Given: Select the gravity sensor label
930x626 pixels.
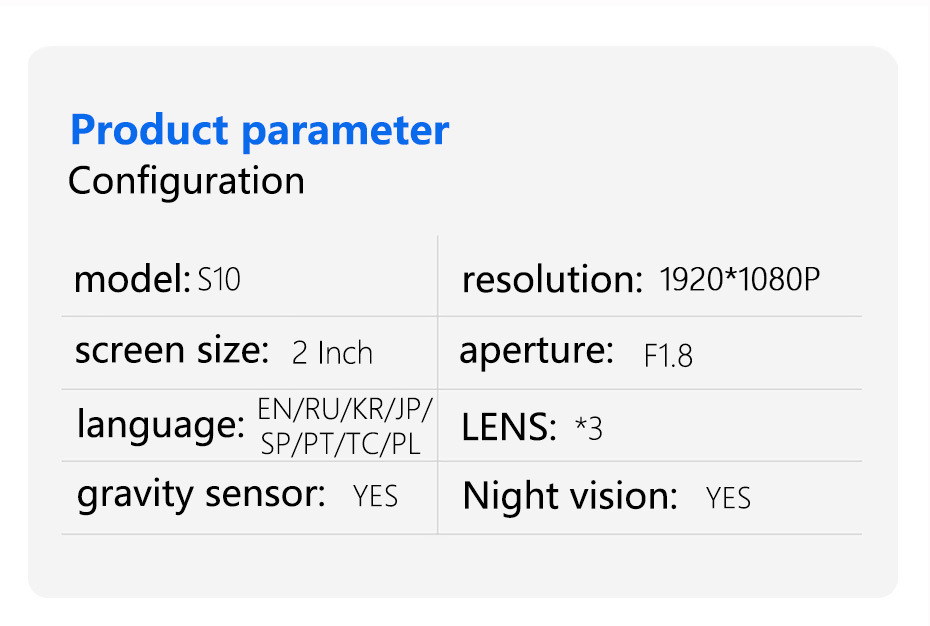Looking at the screenshot, I should pyautogui.click(x=201, y=494).
